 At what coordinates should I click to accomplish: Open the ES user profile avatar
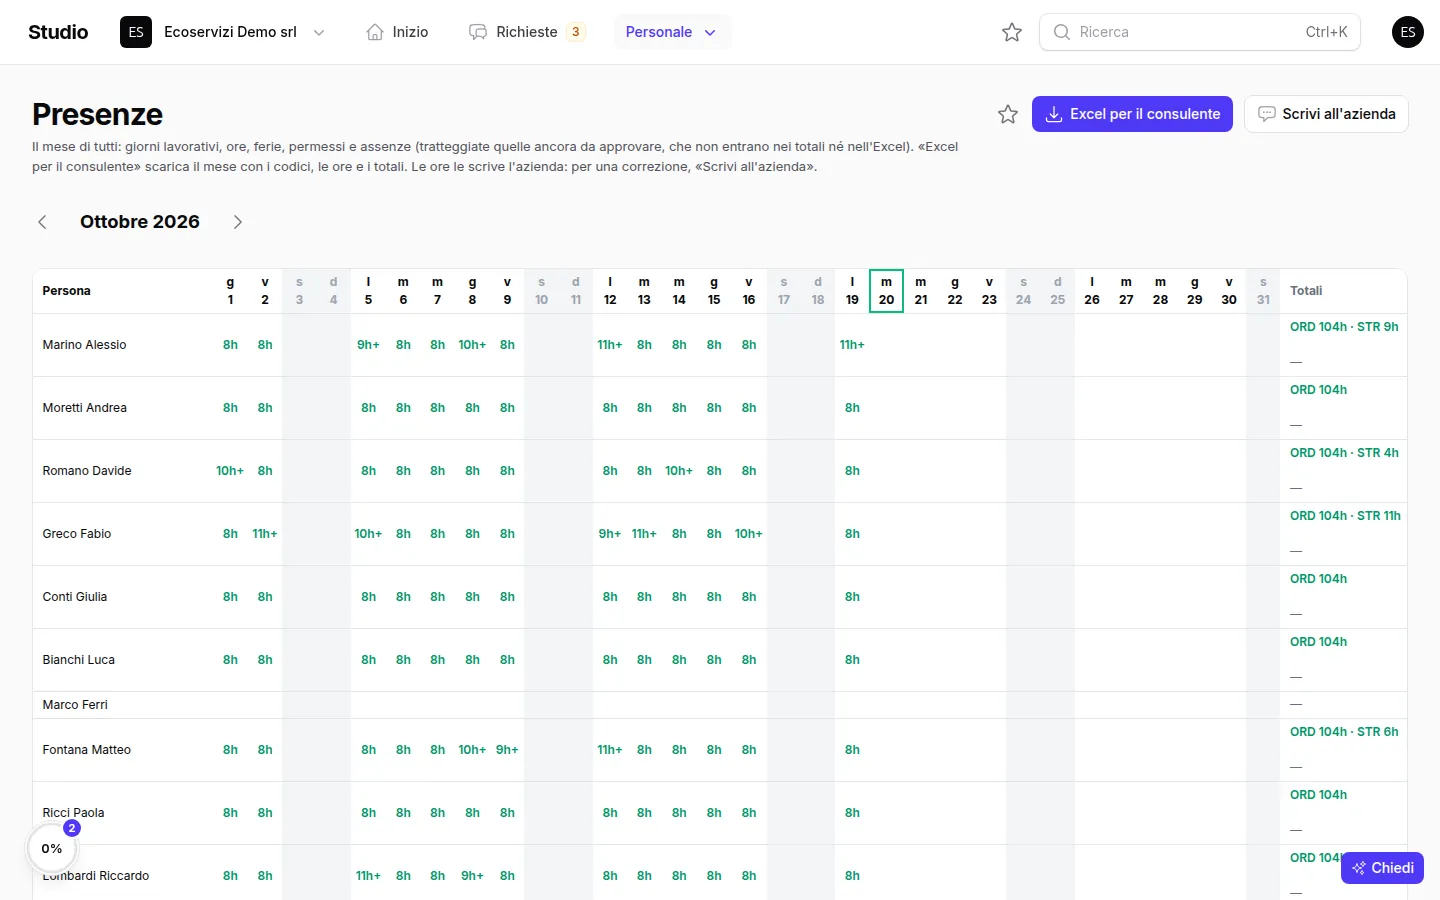[1408, 32]
